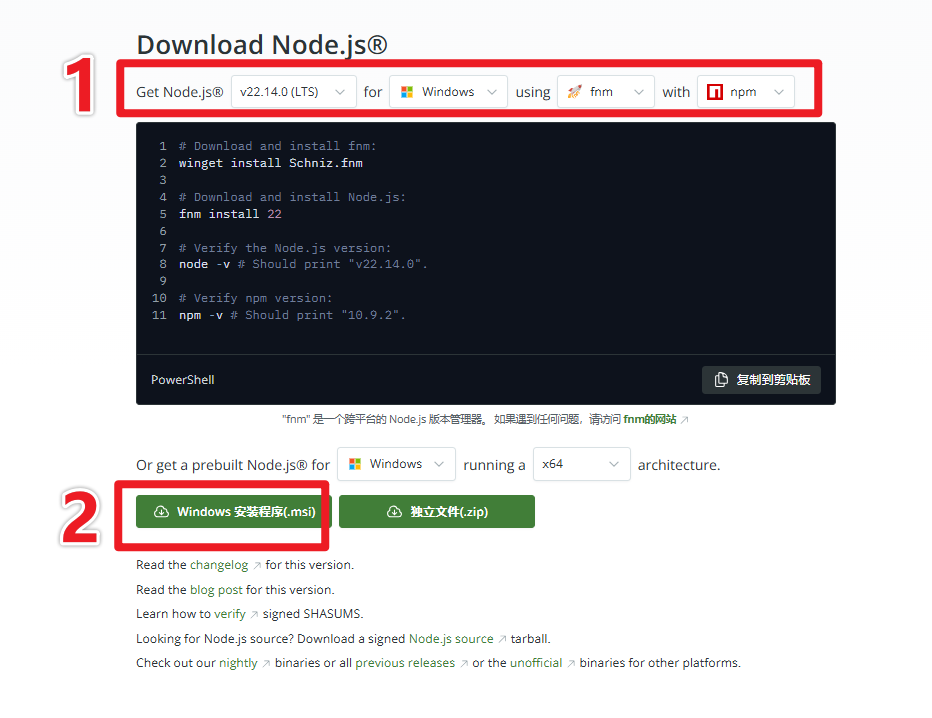Click the external link arrow after verify
Screen dimensions: 932x718
pyautogui.click(x=254, y=615)
